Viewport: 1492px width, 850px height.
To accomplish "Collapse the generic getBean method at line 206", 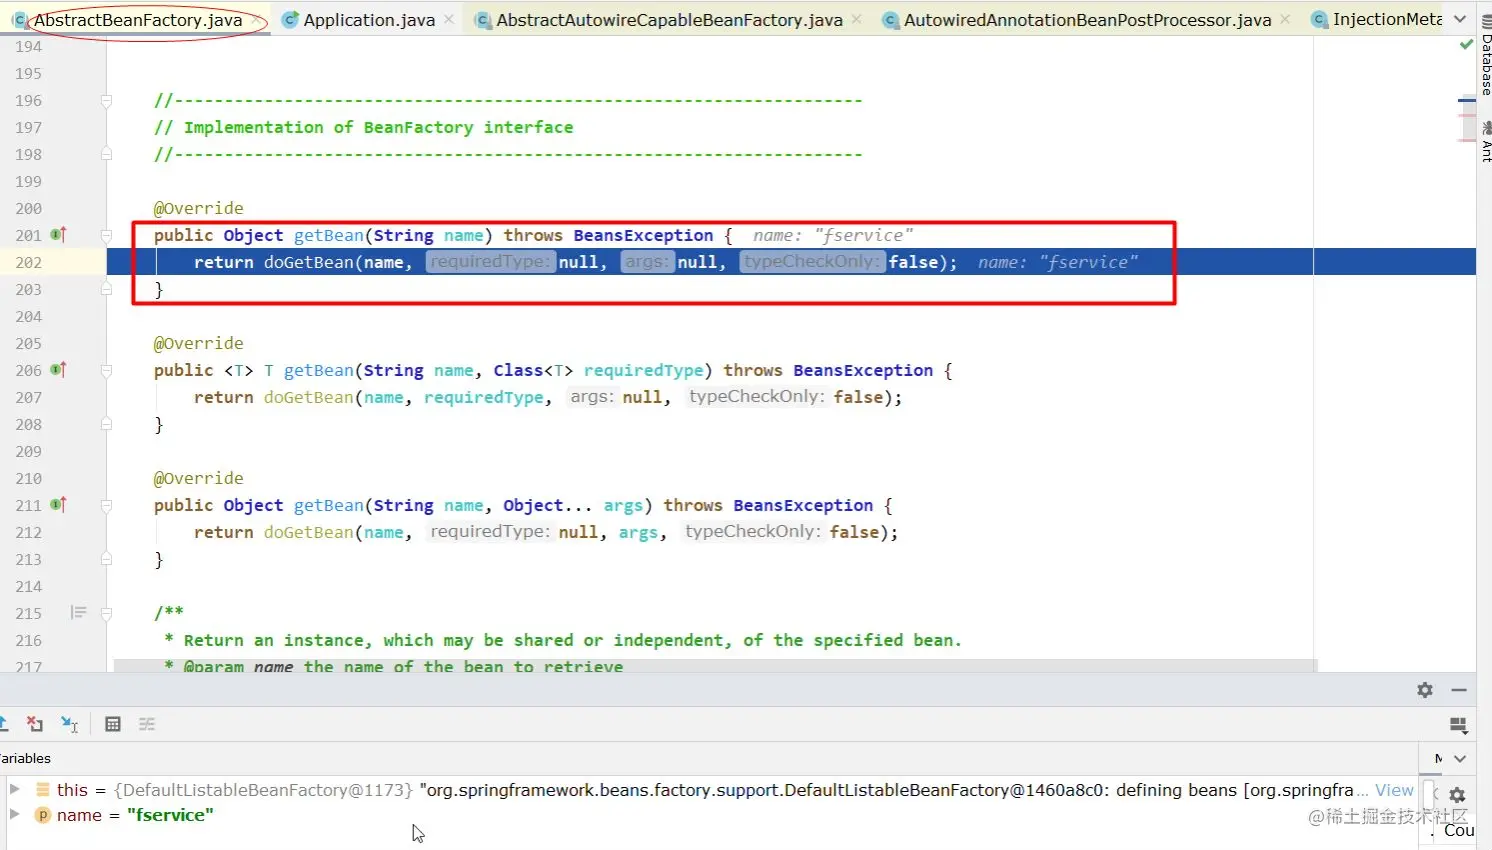I will tap(106, 371).
